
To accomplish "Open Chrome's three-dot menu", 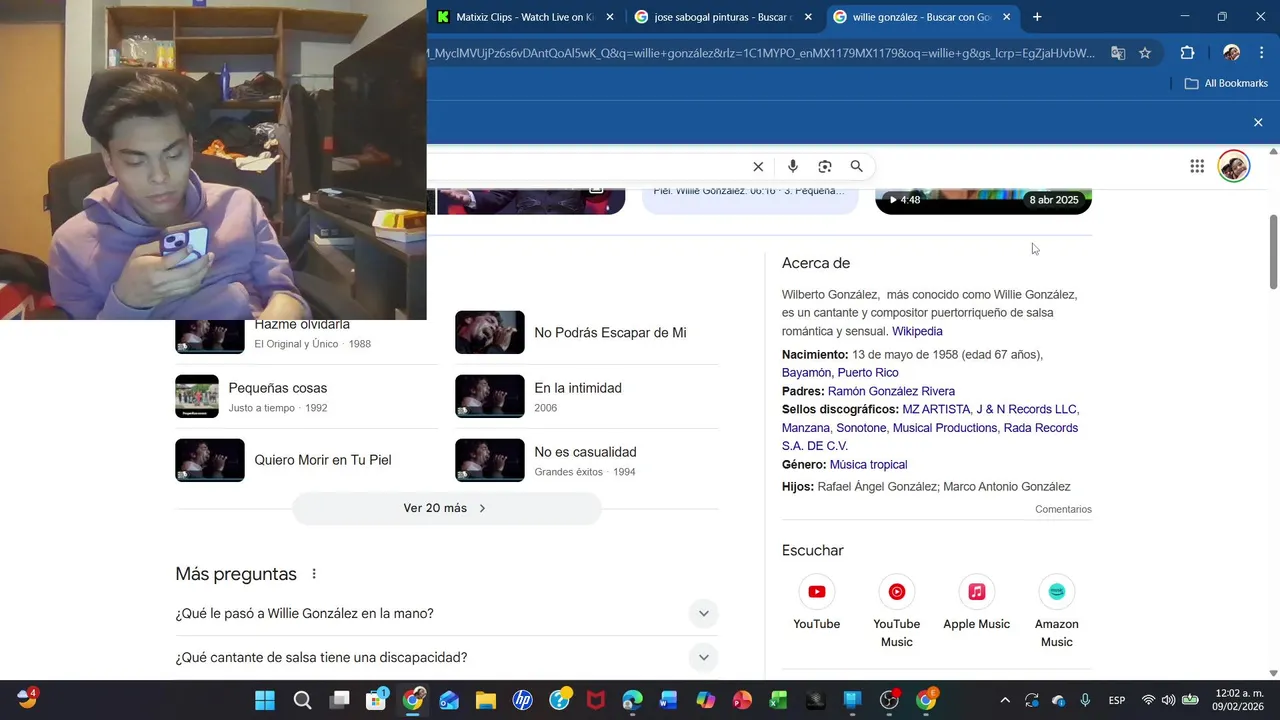I will [1260, 53].
